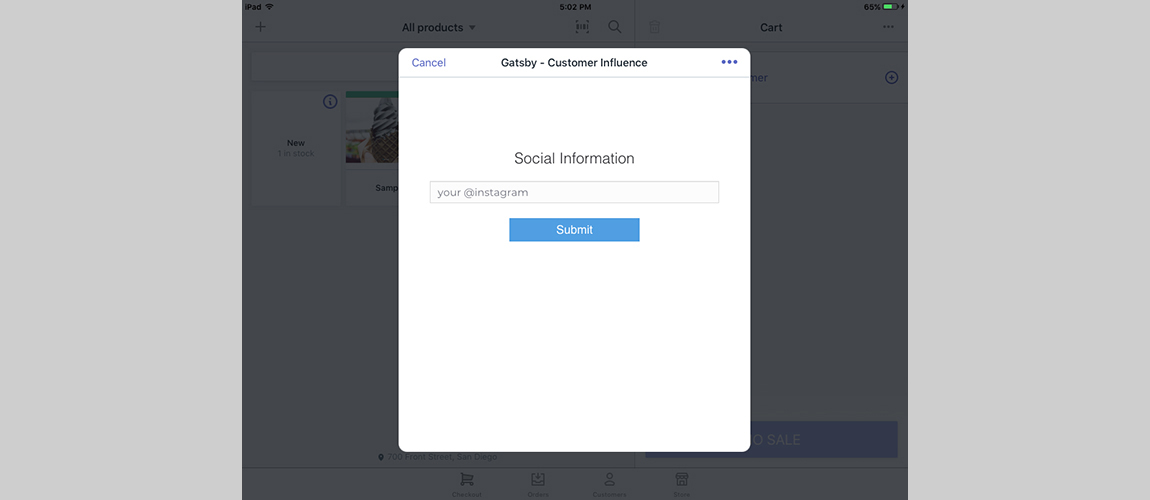
Task: Submit the Social Information form
Action: (x=574, y=229)
